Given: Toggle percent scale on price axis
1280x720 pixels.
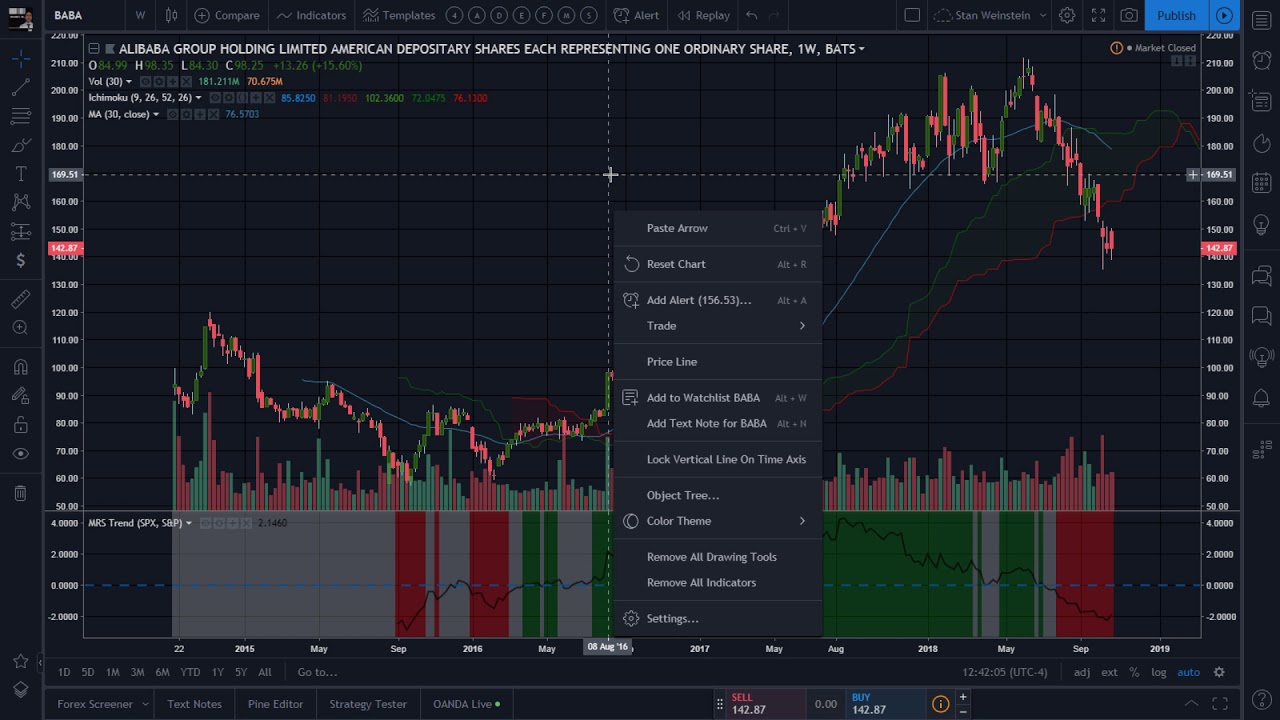Looking at the screenshot, I should point(1134,672).
